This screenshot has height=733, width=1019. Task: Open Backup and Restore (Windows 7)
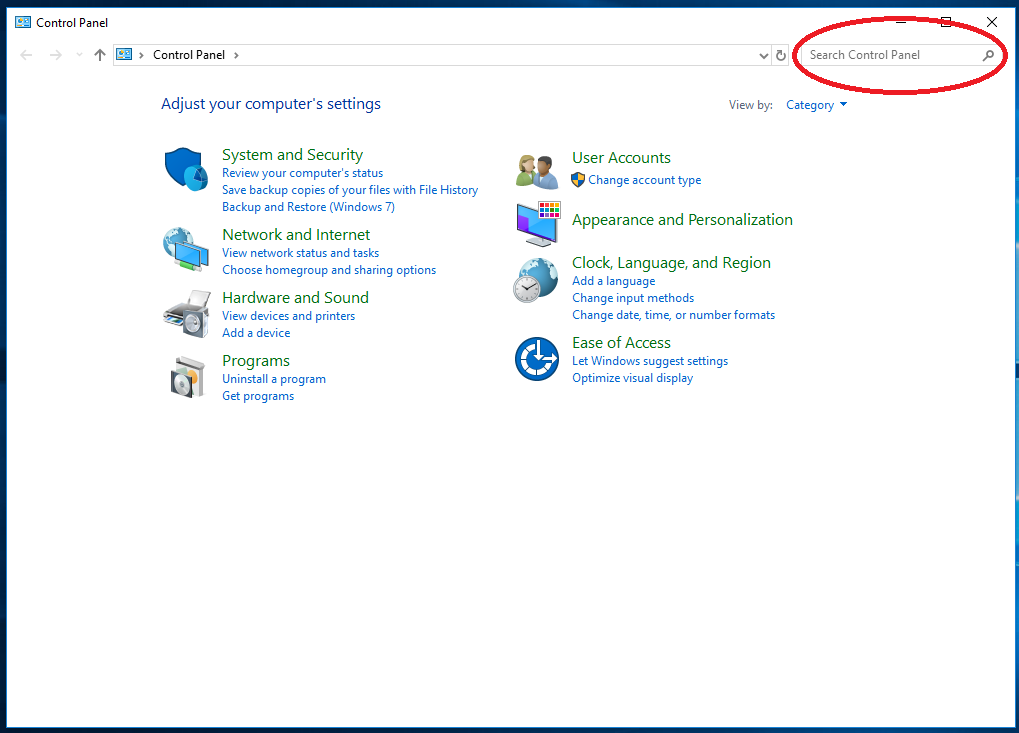(308, 207)
